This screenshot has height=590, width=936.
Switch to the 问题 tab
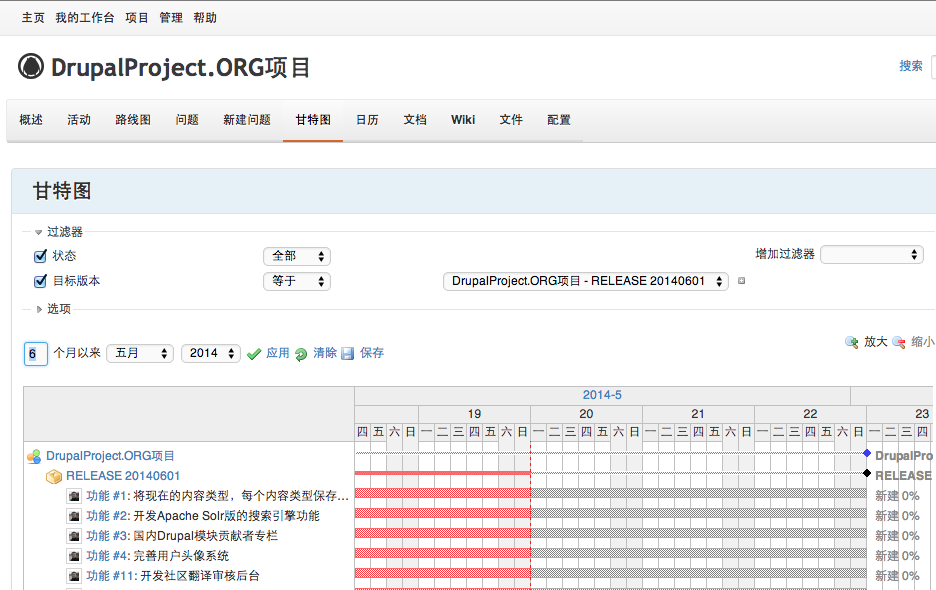(x=187, y=120)
